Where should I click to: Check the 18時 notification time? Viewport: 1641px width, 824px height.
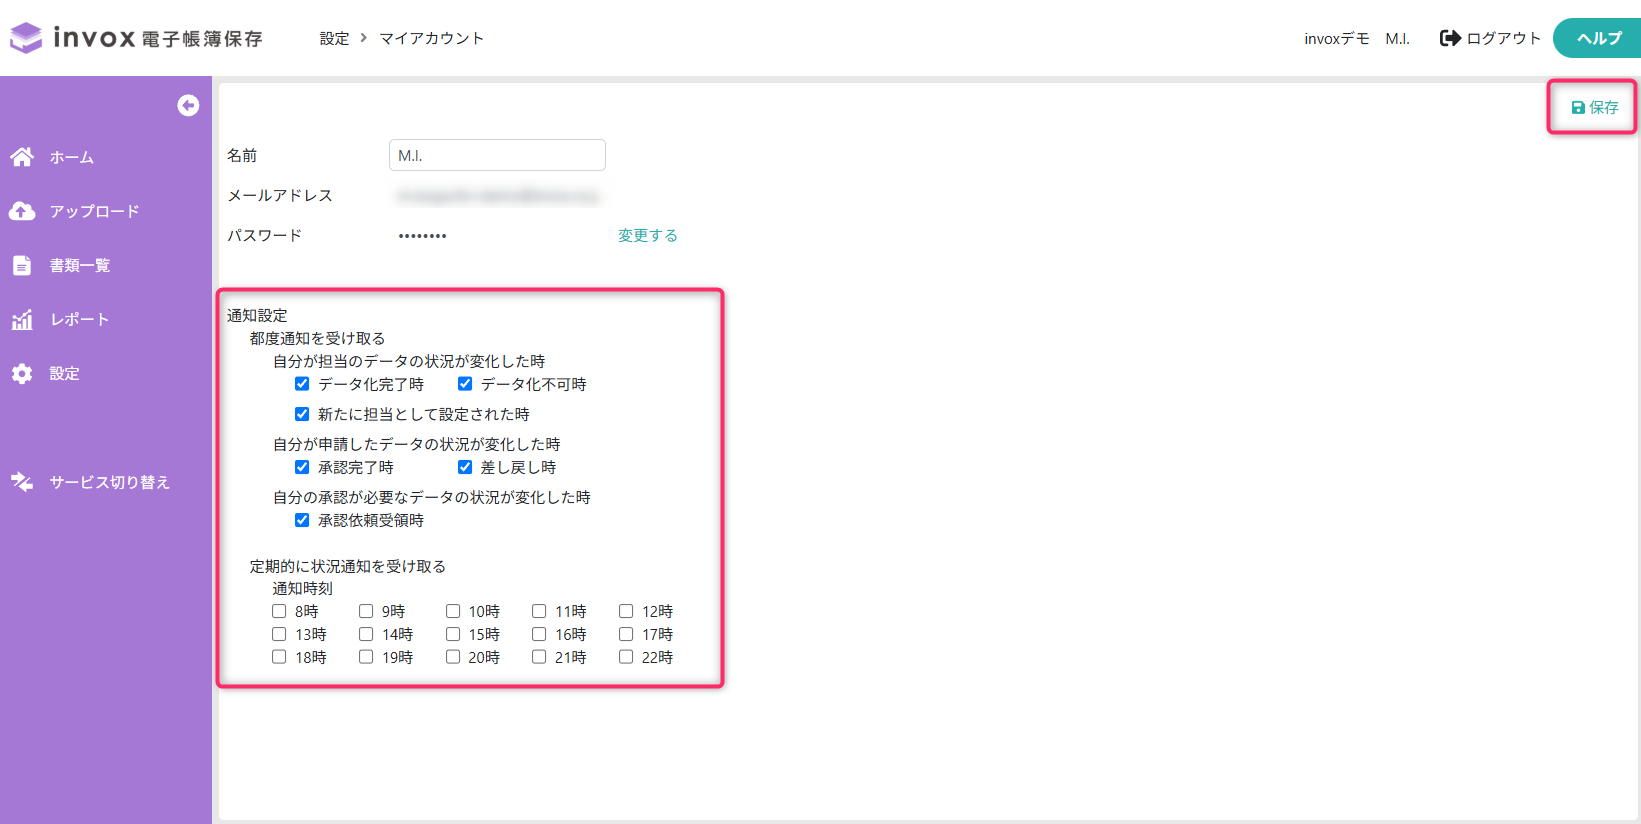tap(279, 657)
